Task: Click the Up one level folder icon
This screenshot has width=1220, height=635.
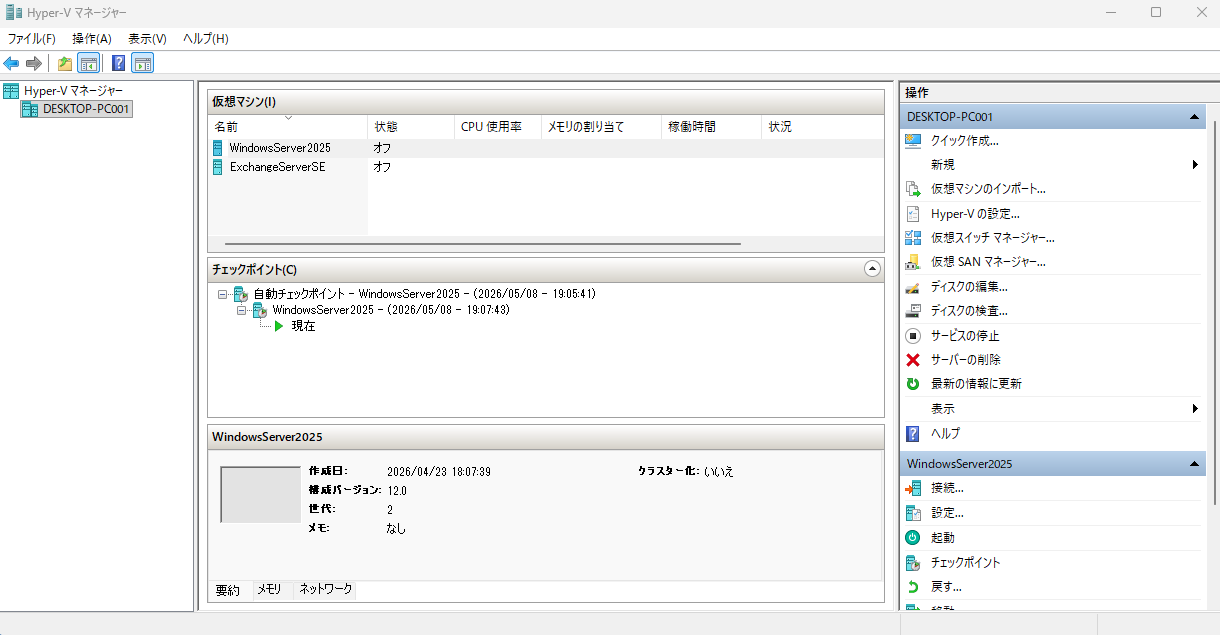Action: (x=65, y=64)
